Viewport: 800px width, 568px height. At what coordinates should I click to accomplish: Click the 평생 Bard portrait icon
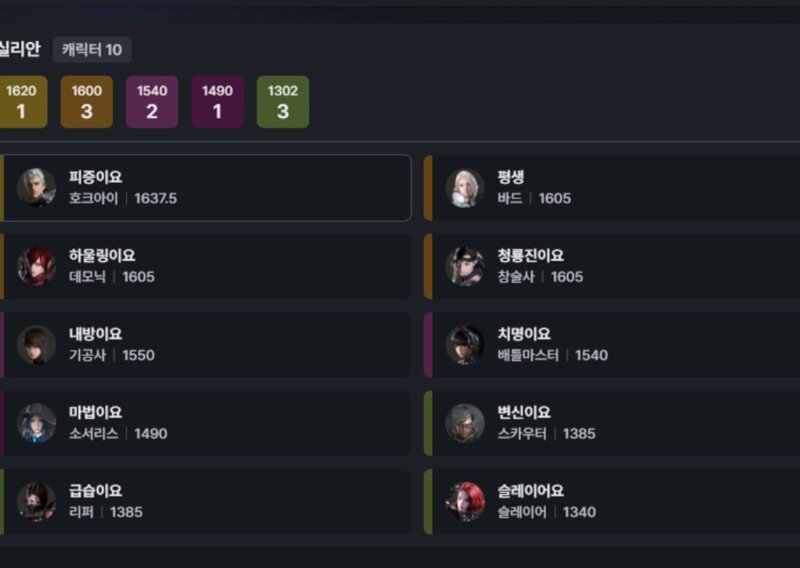tap(465, 188)
